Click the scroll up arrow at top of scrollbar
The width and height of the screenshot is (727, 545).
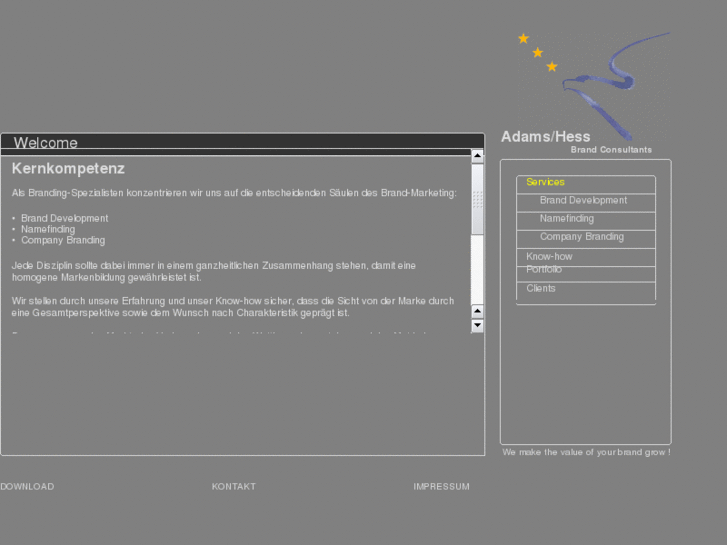coord(477,156)
